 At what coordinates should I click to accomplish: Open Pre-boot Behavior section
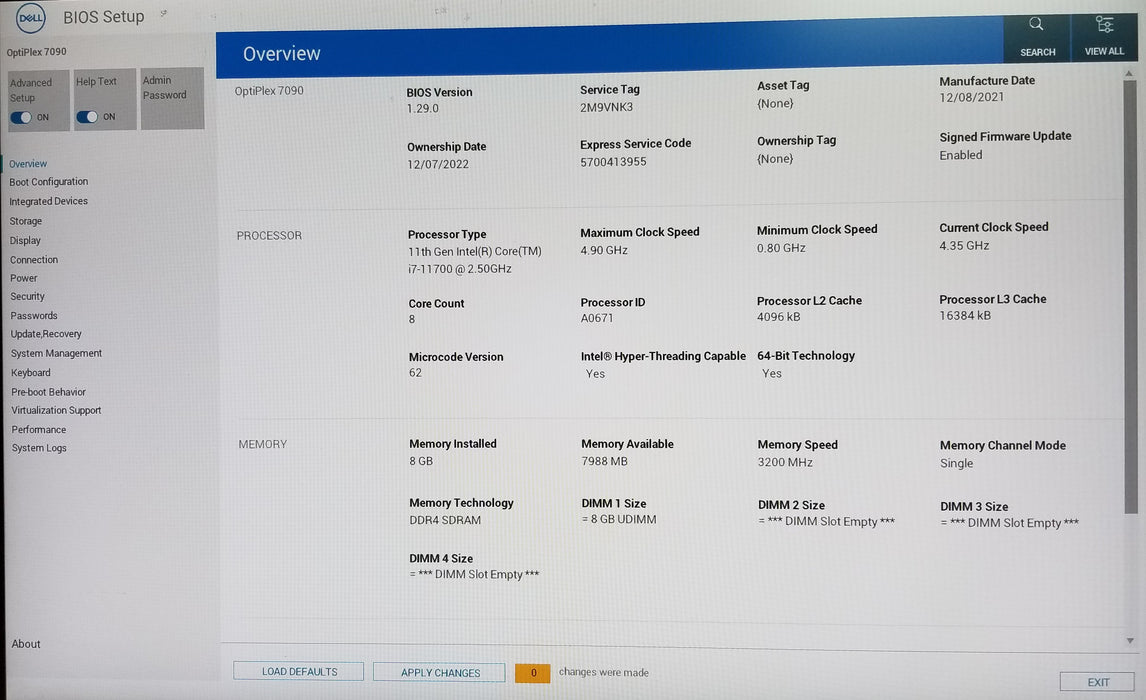coord(48,392)
